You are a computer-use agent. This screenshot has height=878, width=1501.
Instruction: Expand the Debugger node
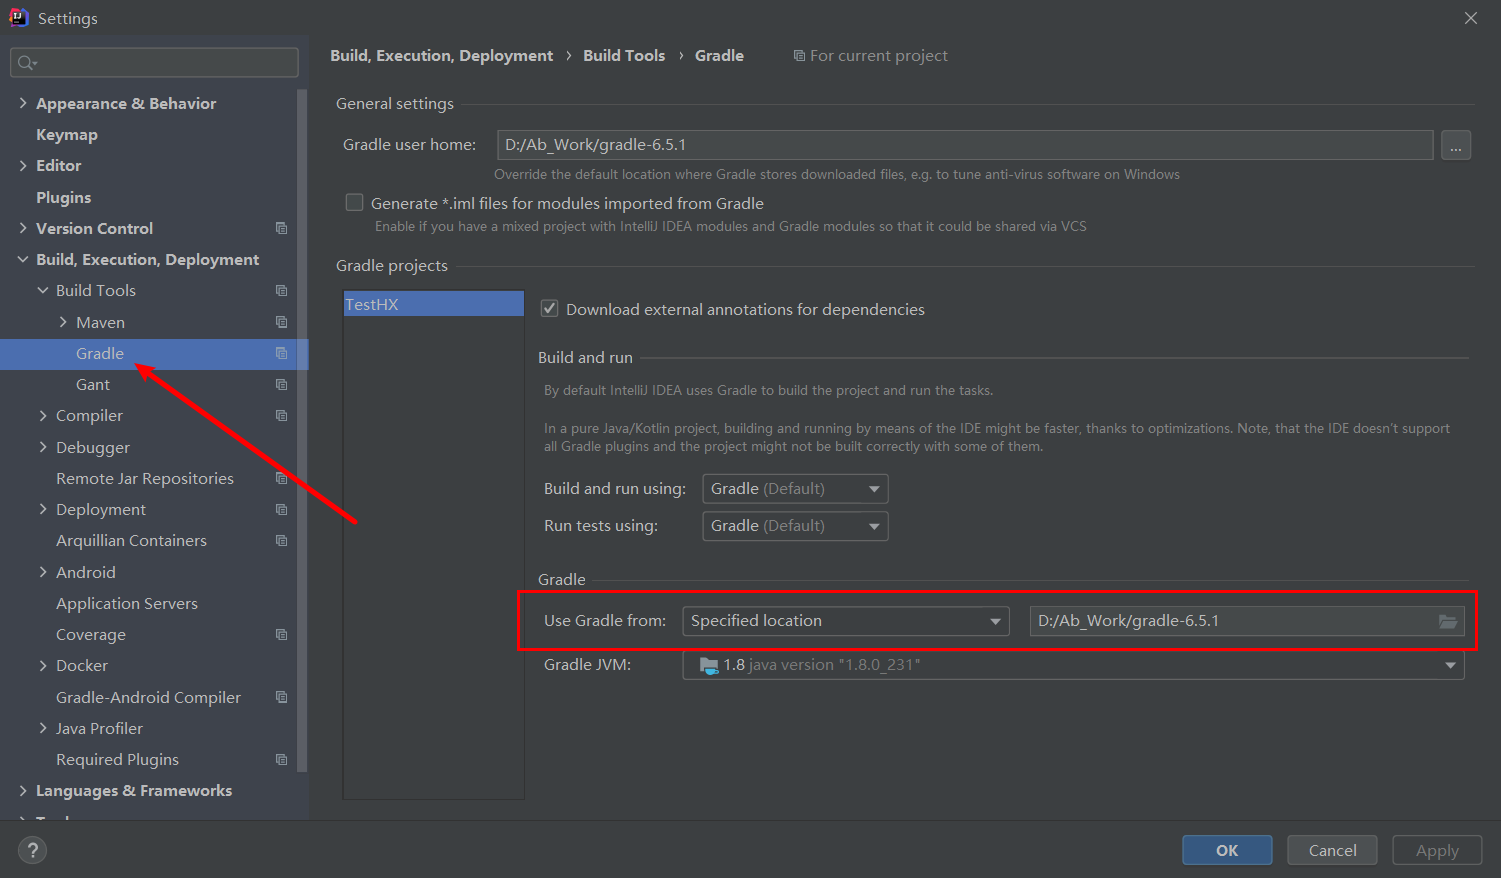[x=43, y=447]
